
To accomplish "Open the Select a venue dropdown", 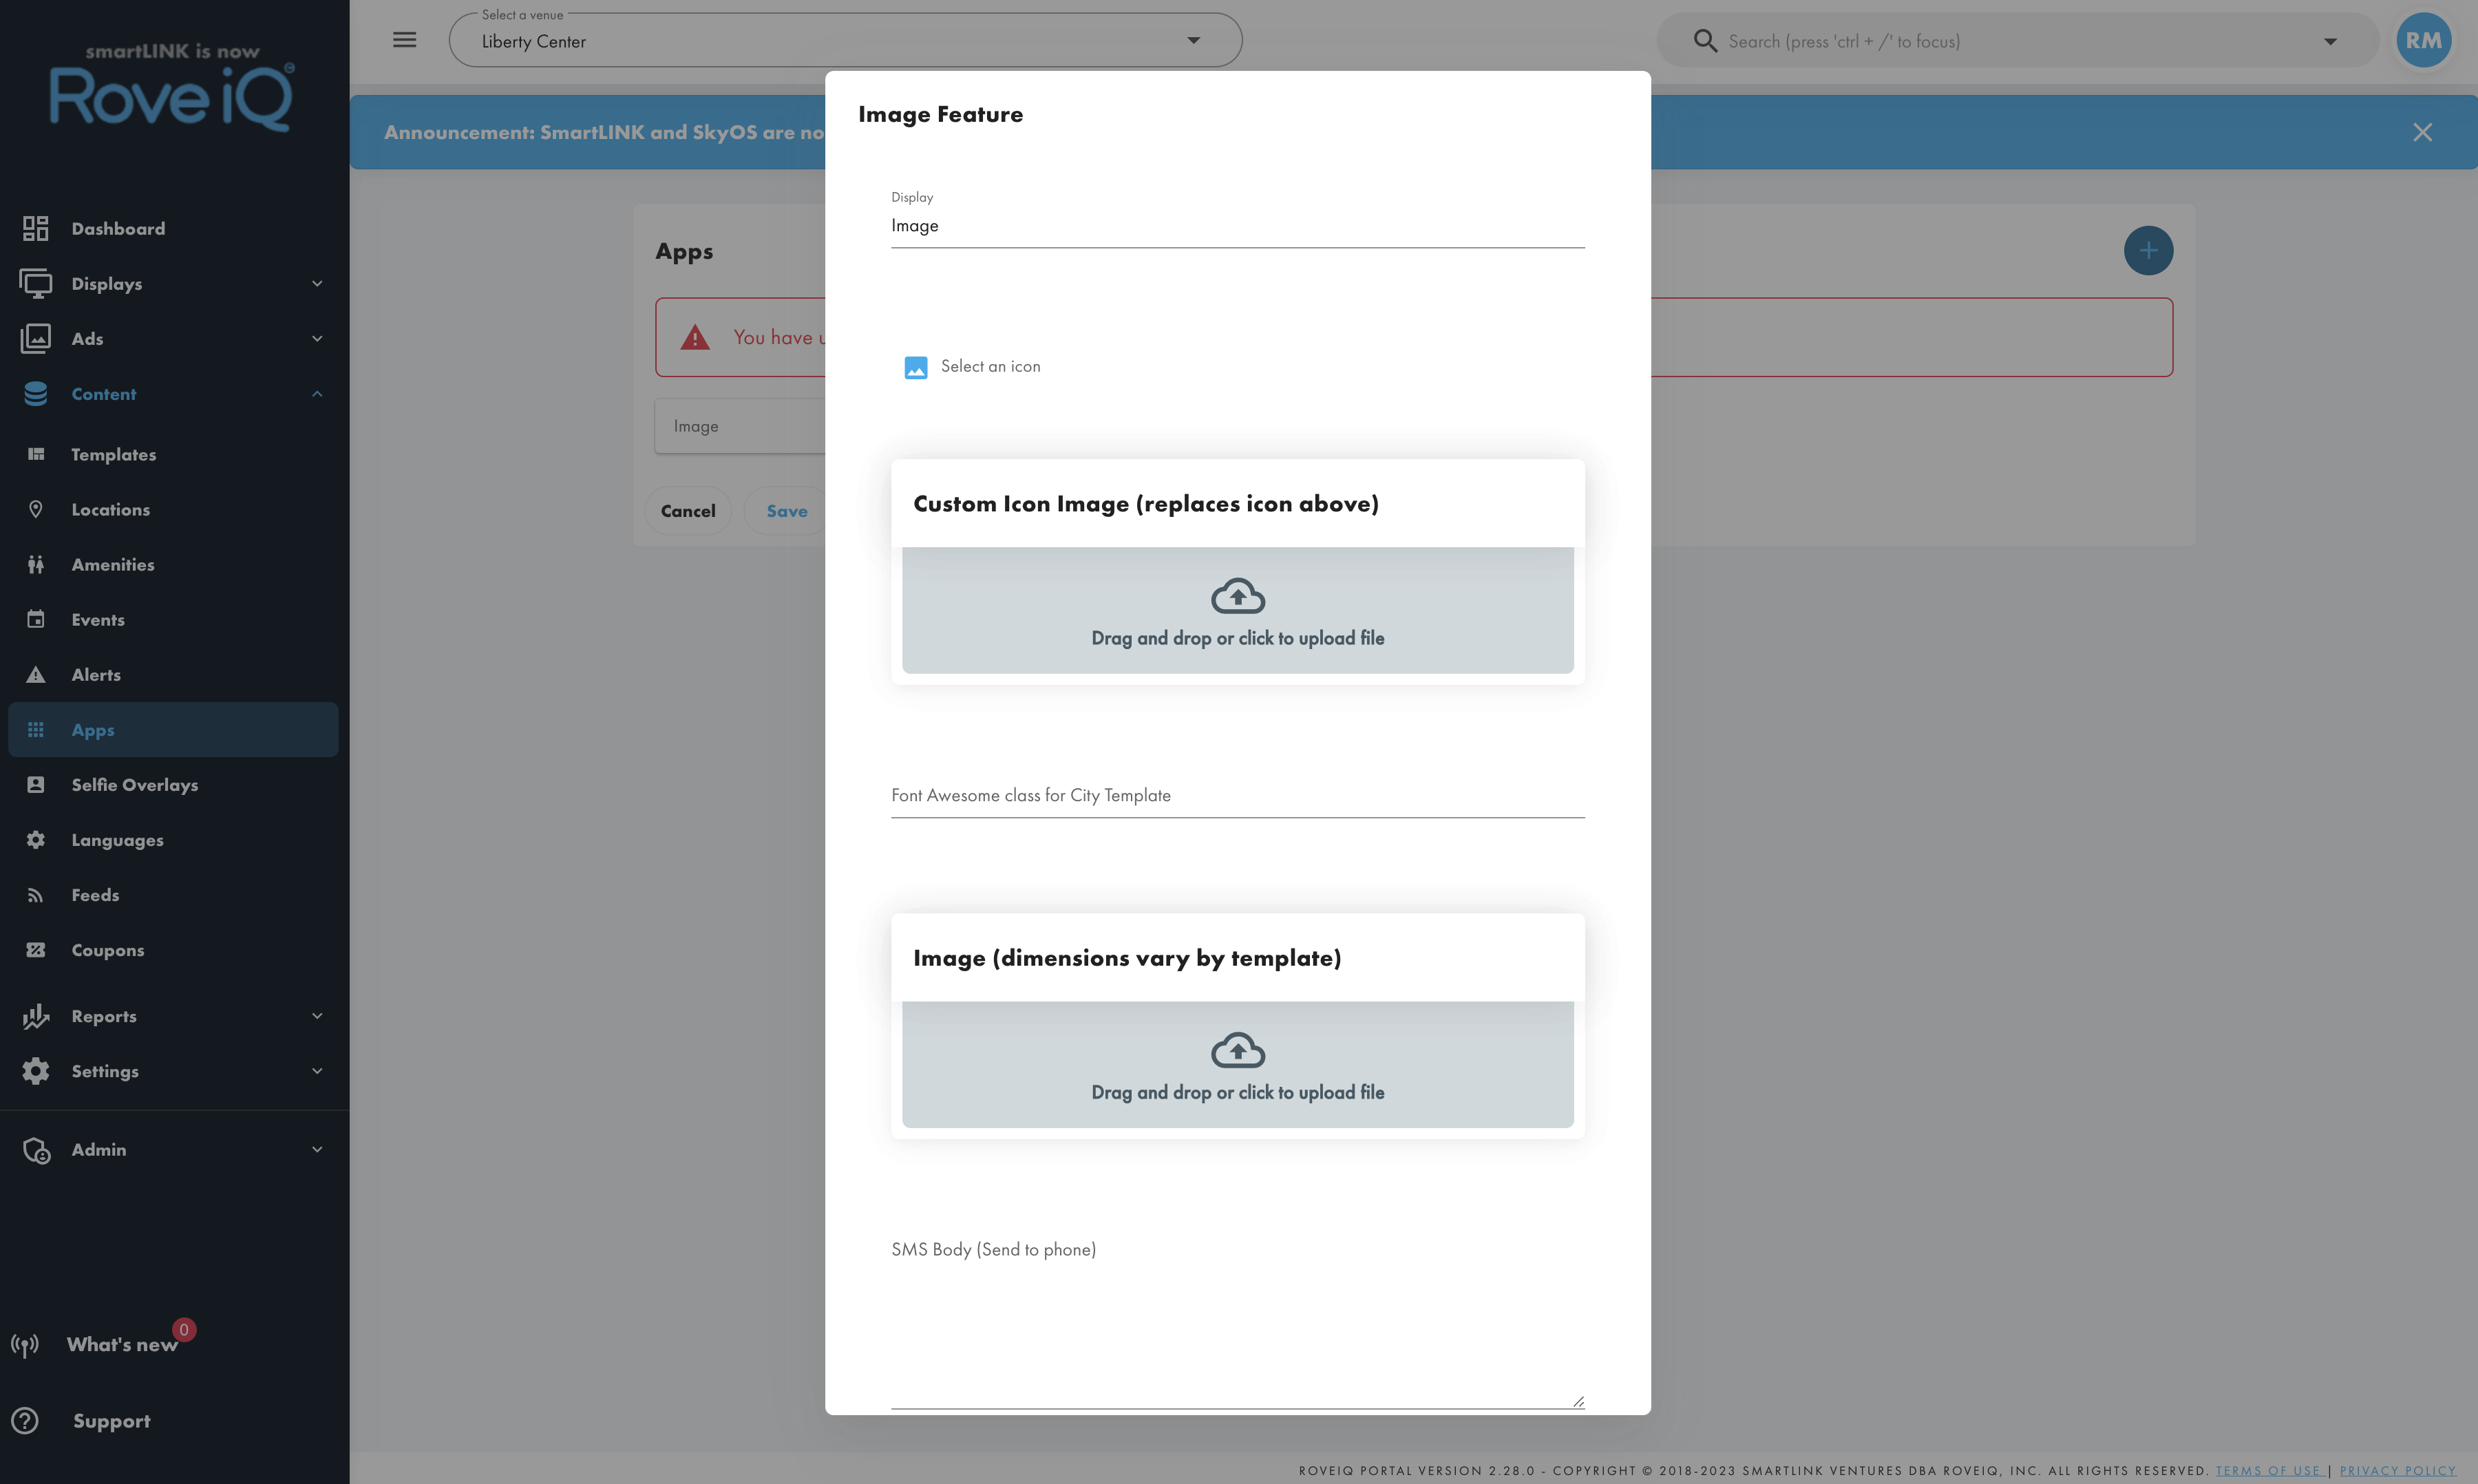I will (x=845, y=41).
